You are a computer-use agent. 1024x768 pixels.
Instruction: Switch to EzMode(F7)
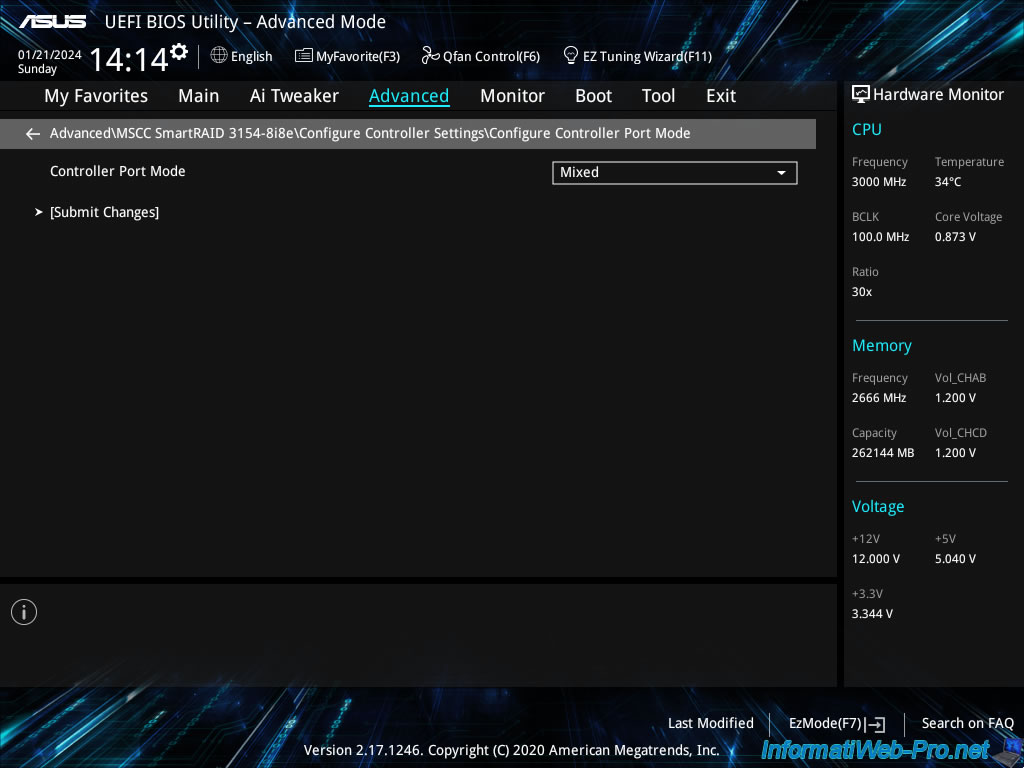[x=836, y=723]
